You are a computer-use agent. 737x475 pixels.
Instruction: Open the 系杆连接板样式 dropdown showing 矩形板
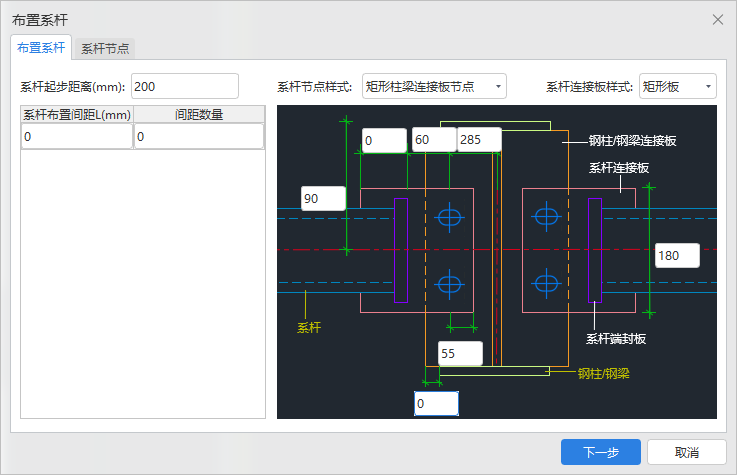pos(677,86)
